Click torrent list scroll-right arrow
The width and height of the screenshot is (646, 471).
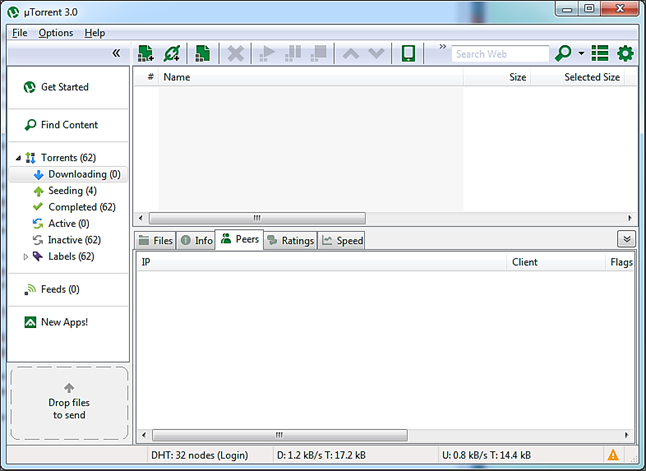(630, 218)
